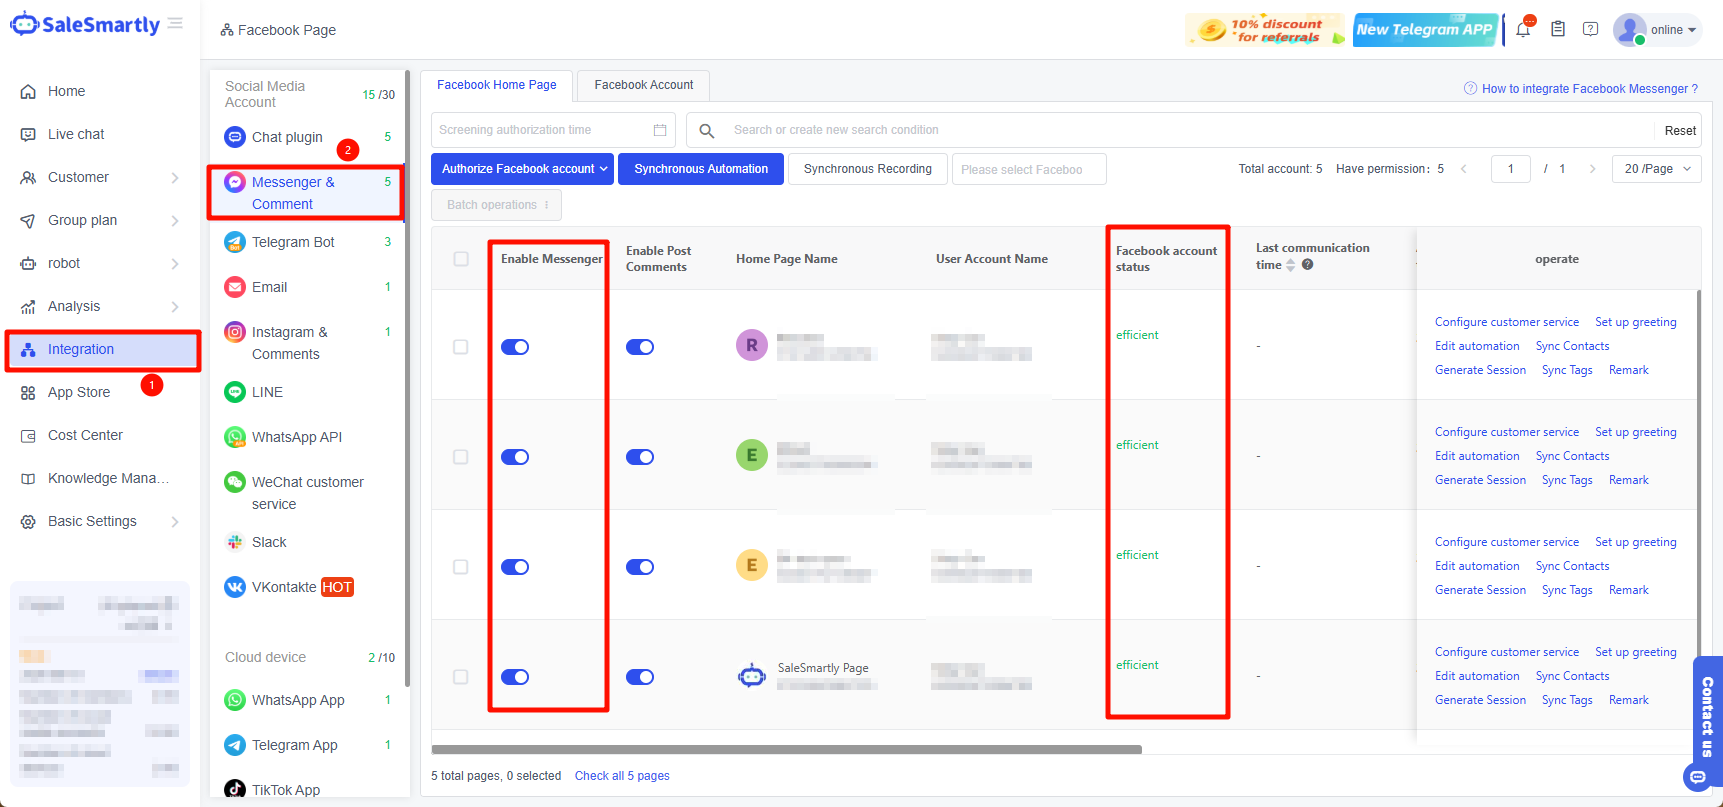The height and width of the screenshot is (807, 1723).
Task: Open the Telegram Bot channel
Action: coord(293,242)
